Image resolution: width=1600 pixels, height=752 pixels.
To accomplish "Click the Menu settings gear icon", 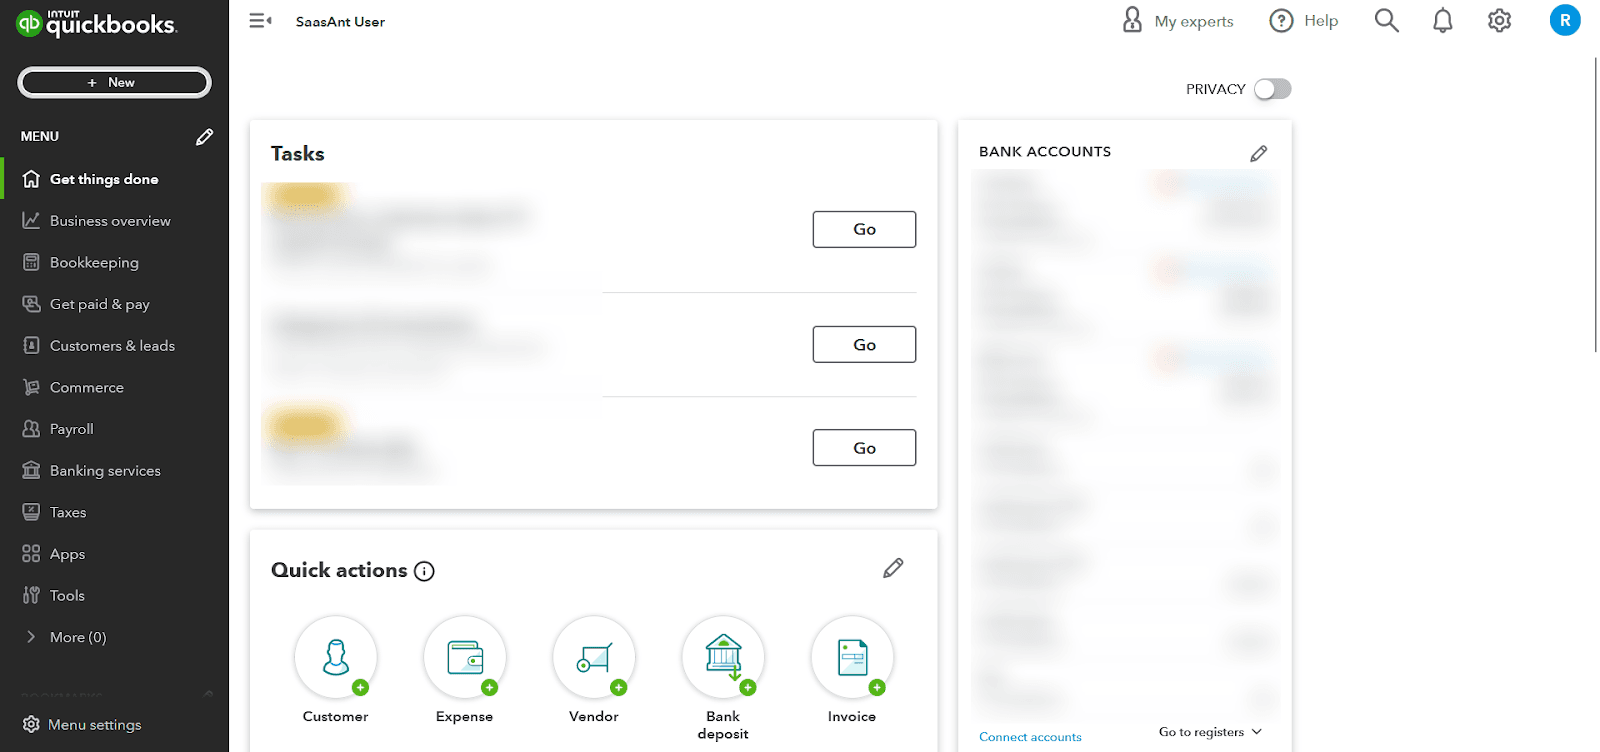I will coord(31,724).
